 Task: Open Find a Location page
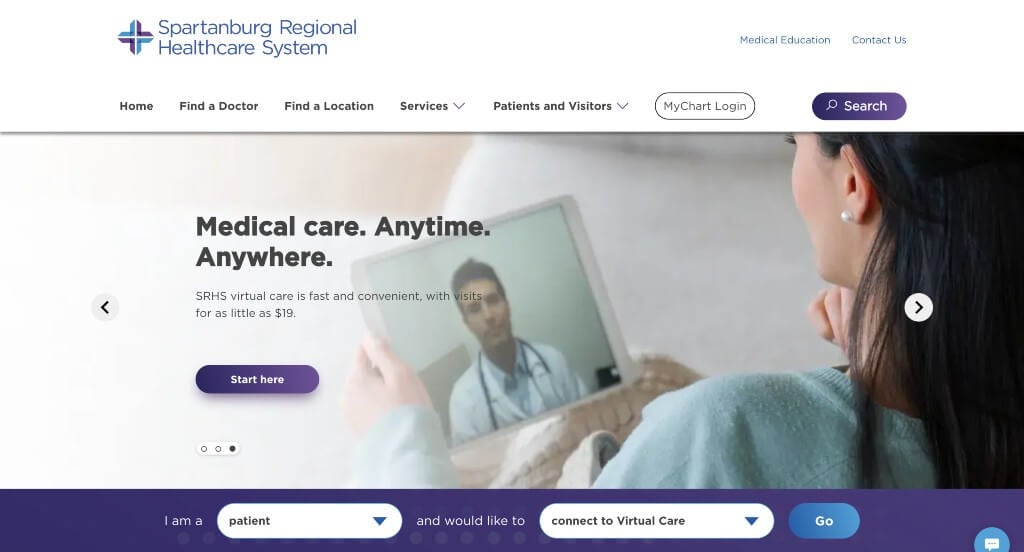pos(329,106)
